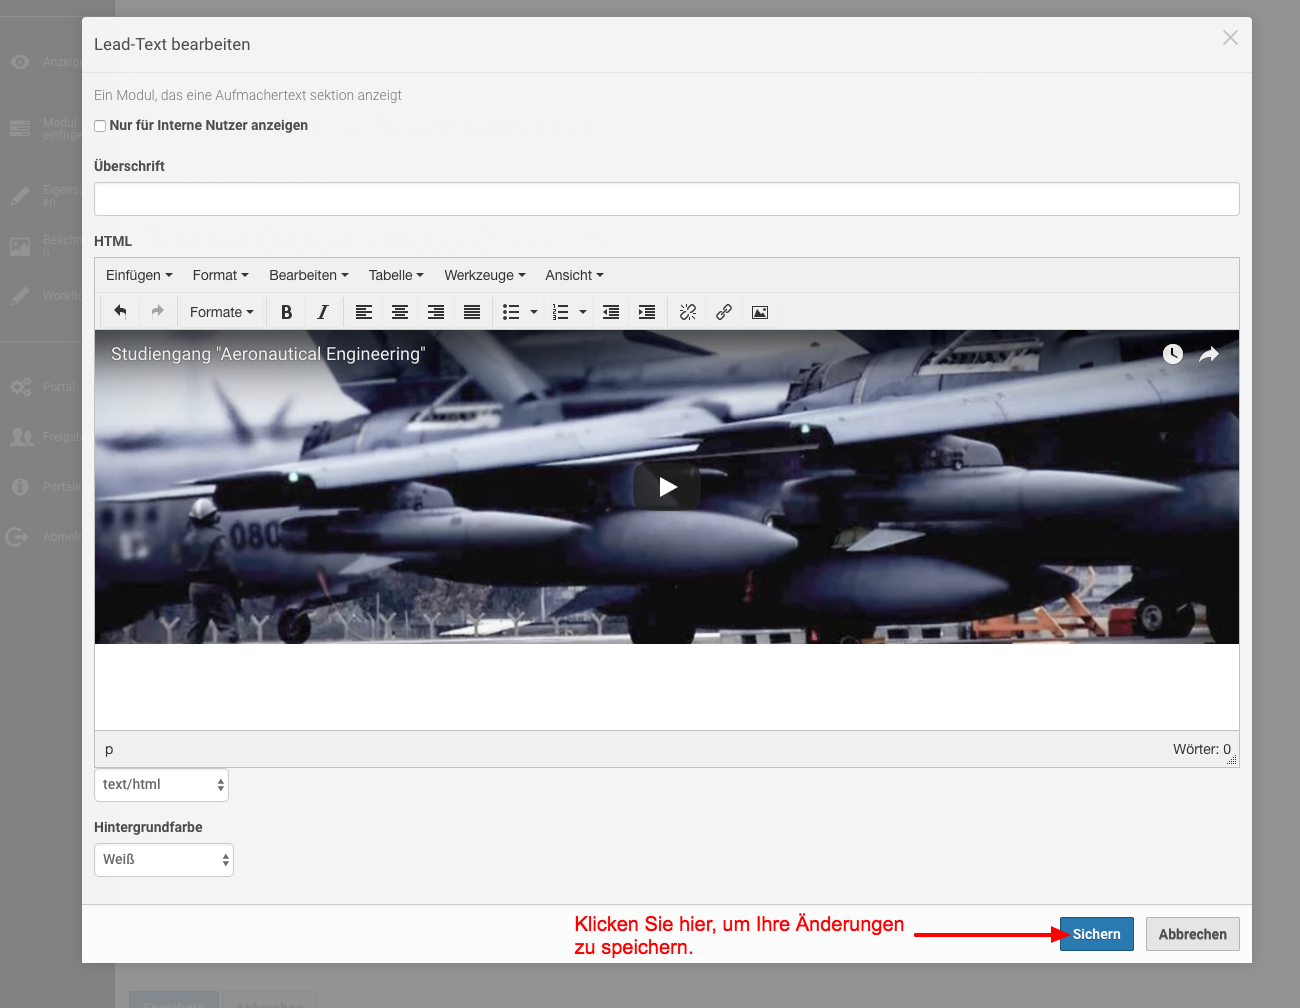
Task: Click the Abbrechen button
Action: [1192, 934]
